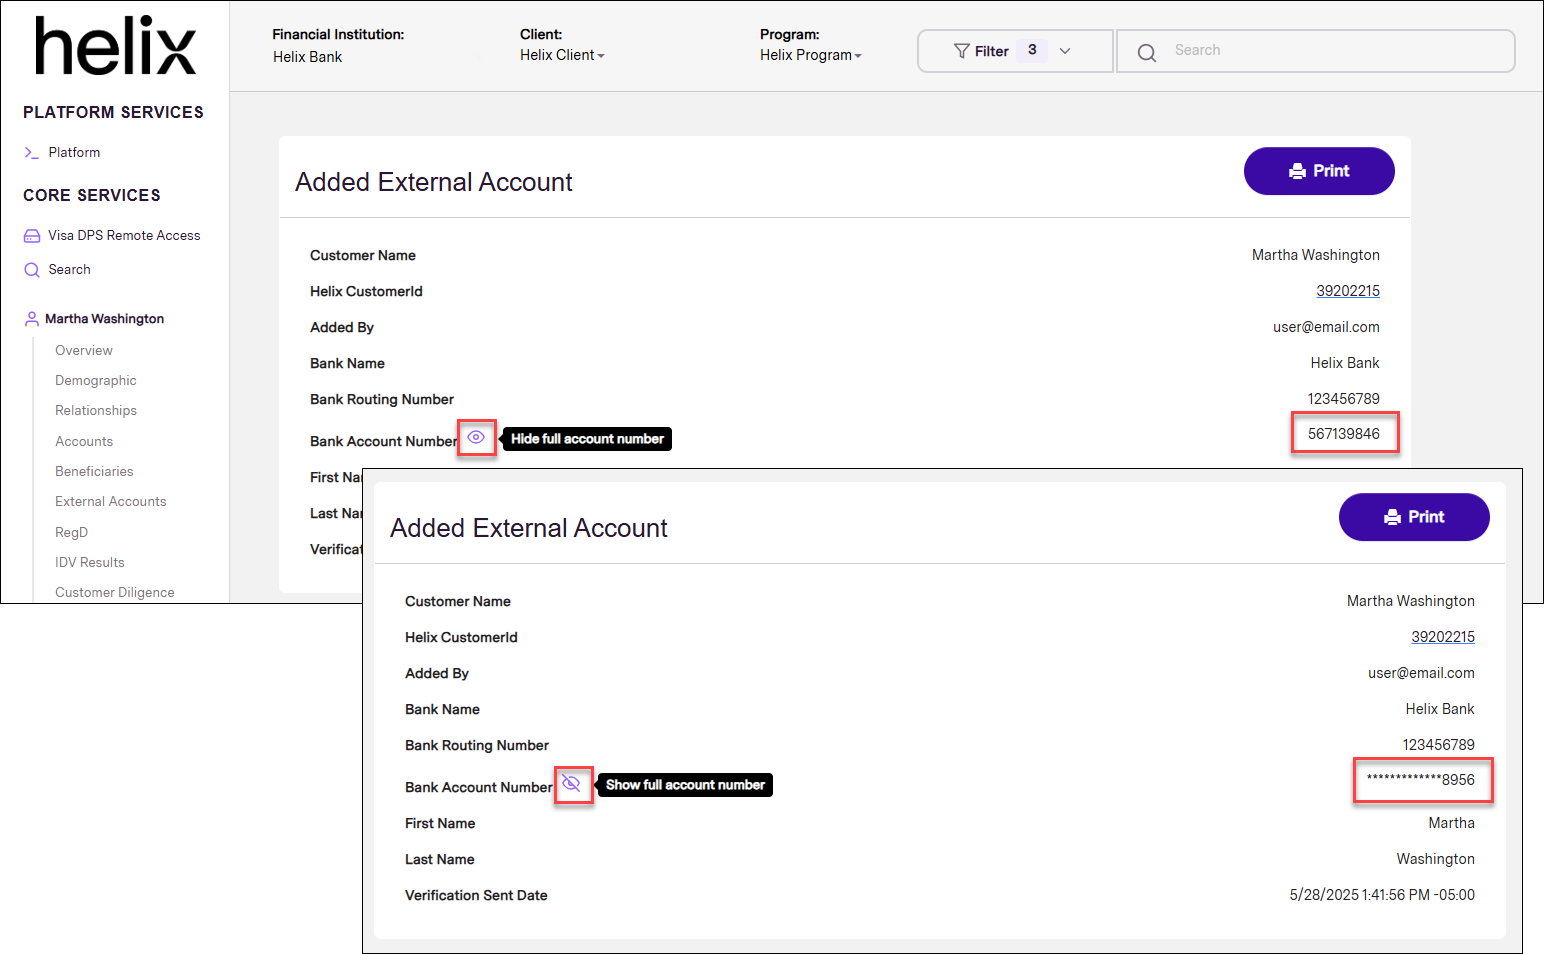The width and height of the screenshot is (1544, 954).
Task: Expand the Filter chevron arrow
Action: (x=1065, y=51)
